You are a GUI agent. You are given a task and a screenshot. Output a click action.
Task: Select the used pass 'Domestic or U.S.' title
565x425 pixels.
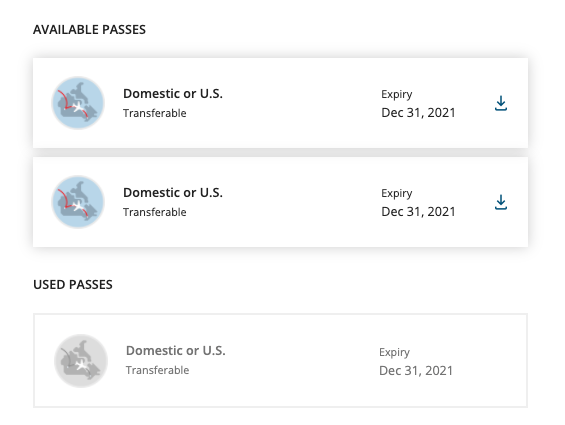(175, 351)
